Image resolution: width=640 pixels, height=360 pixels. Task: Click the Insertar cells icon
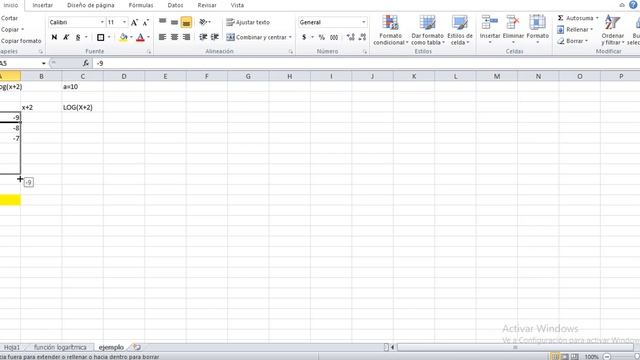489,22
